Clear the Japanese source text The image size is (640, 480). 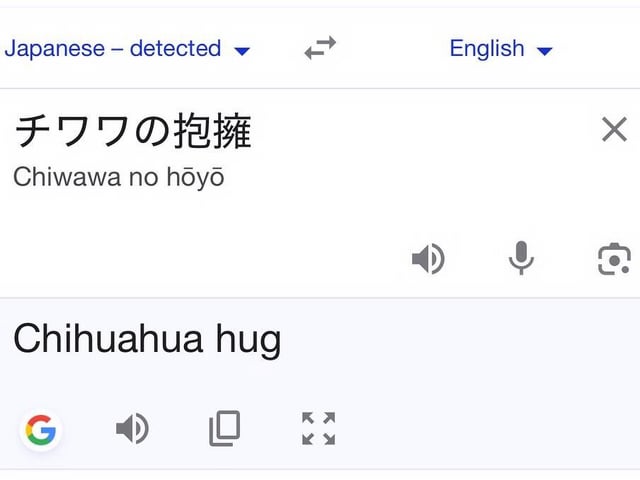coord(614,129)
